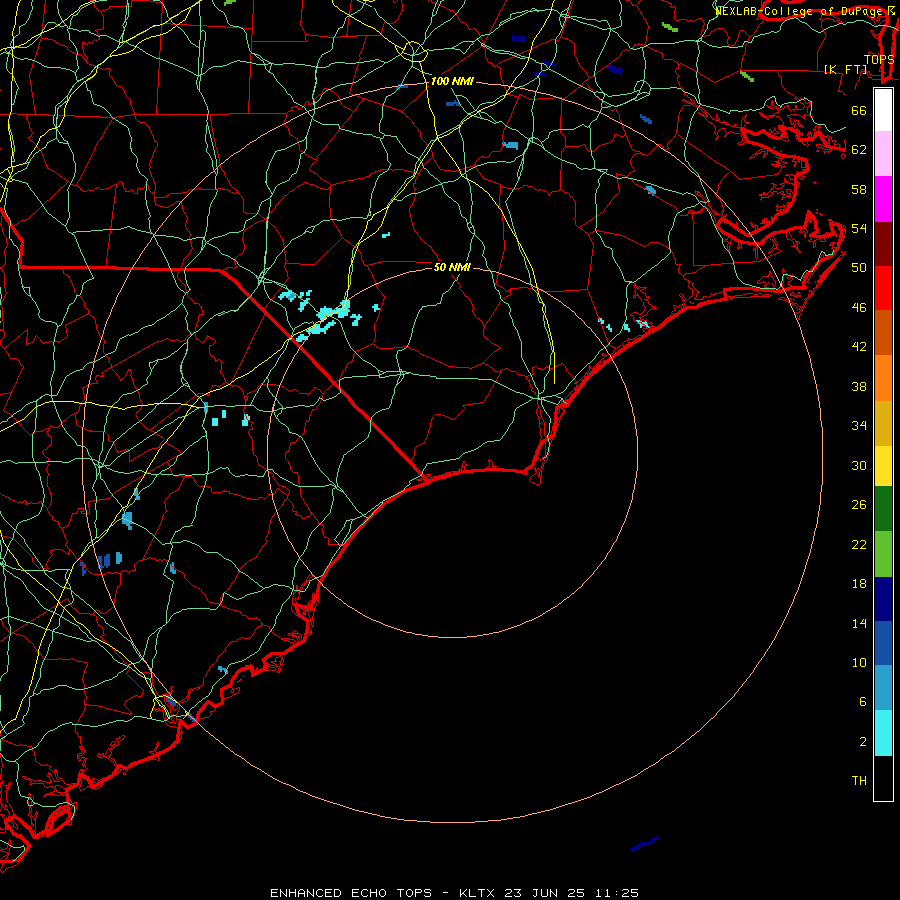Click the "6" legend label
This screenshot has width=900, height=900.
(x=862, y=701)
